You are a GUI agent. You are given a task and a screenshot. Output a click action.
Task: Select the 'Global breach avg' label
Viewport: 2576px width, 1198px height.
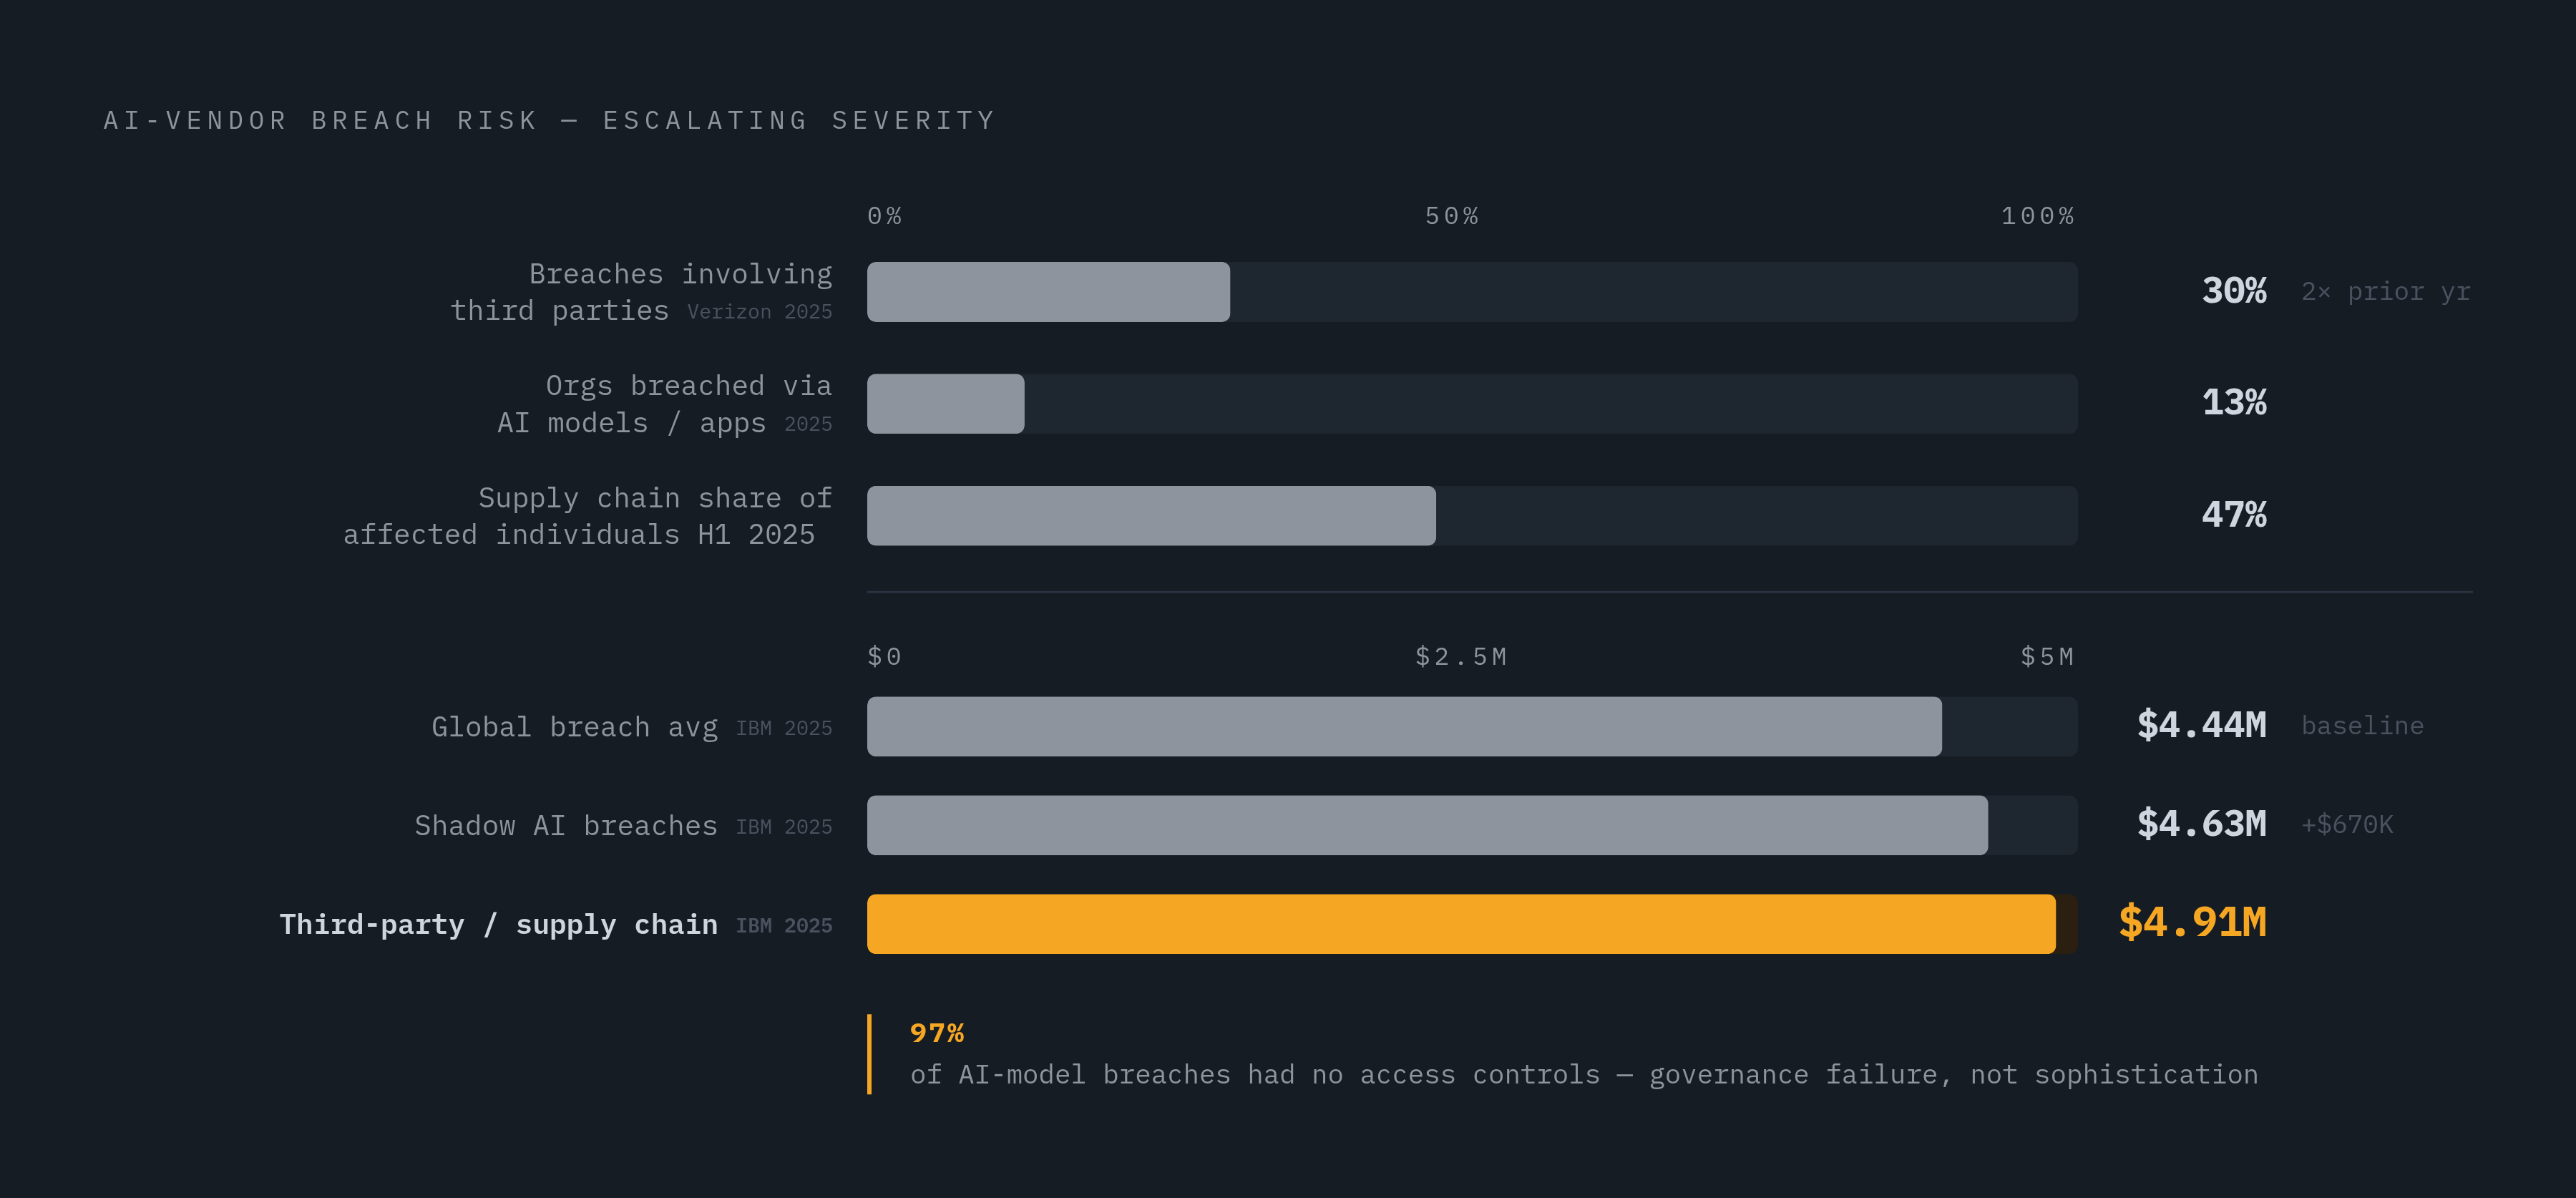[575, 727]
